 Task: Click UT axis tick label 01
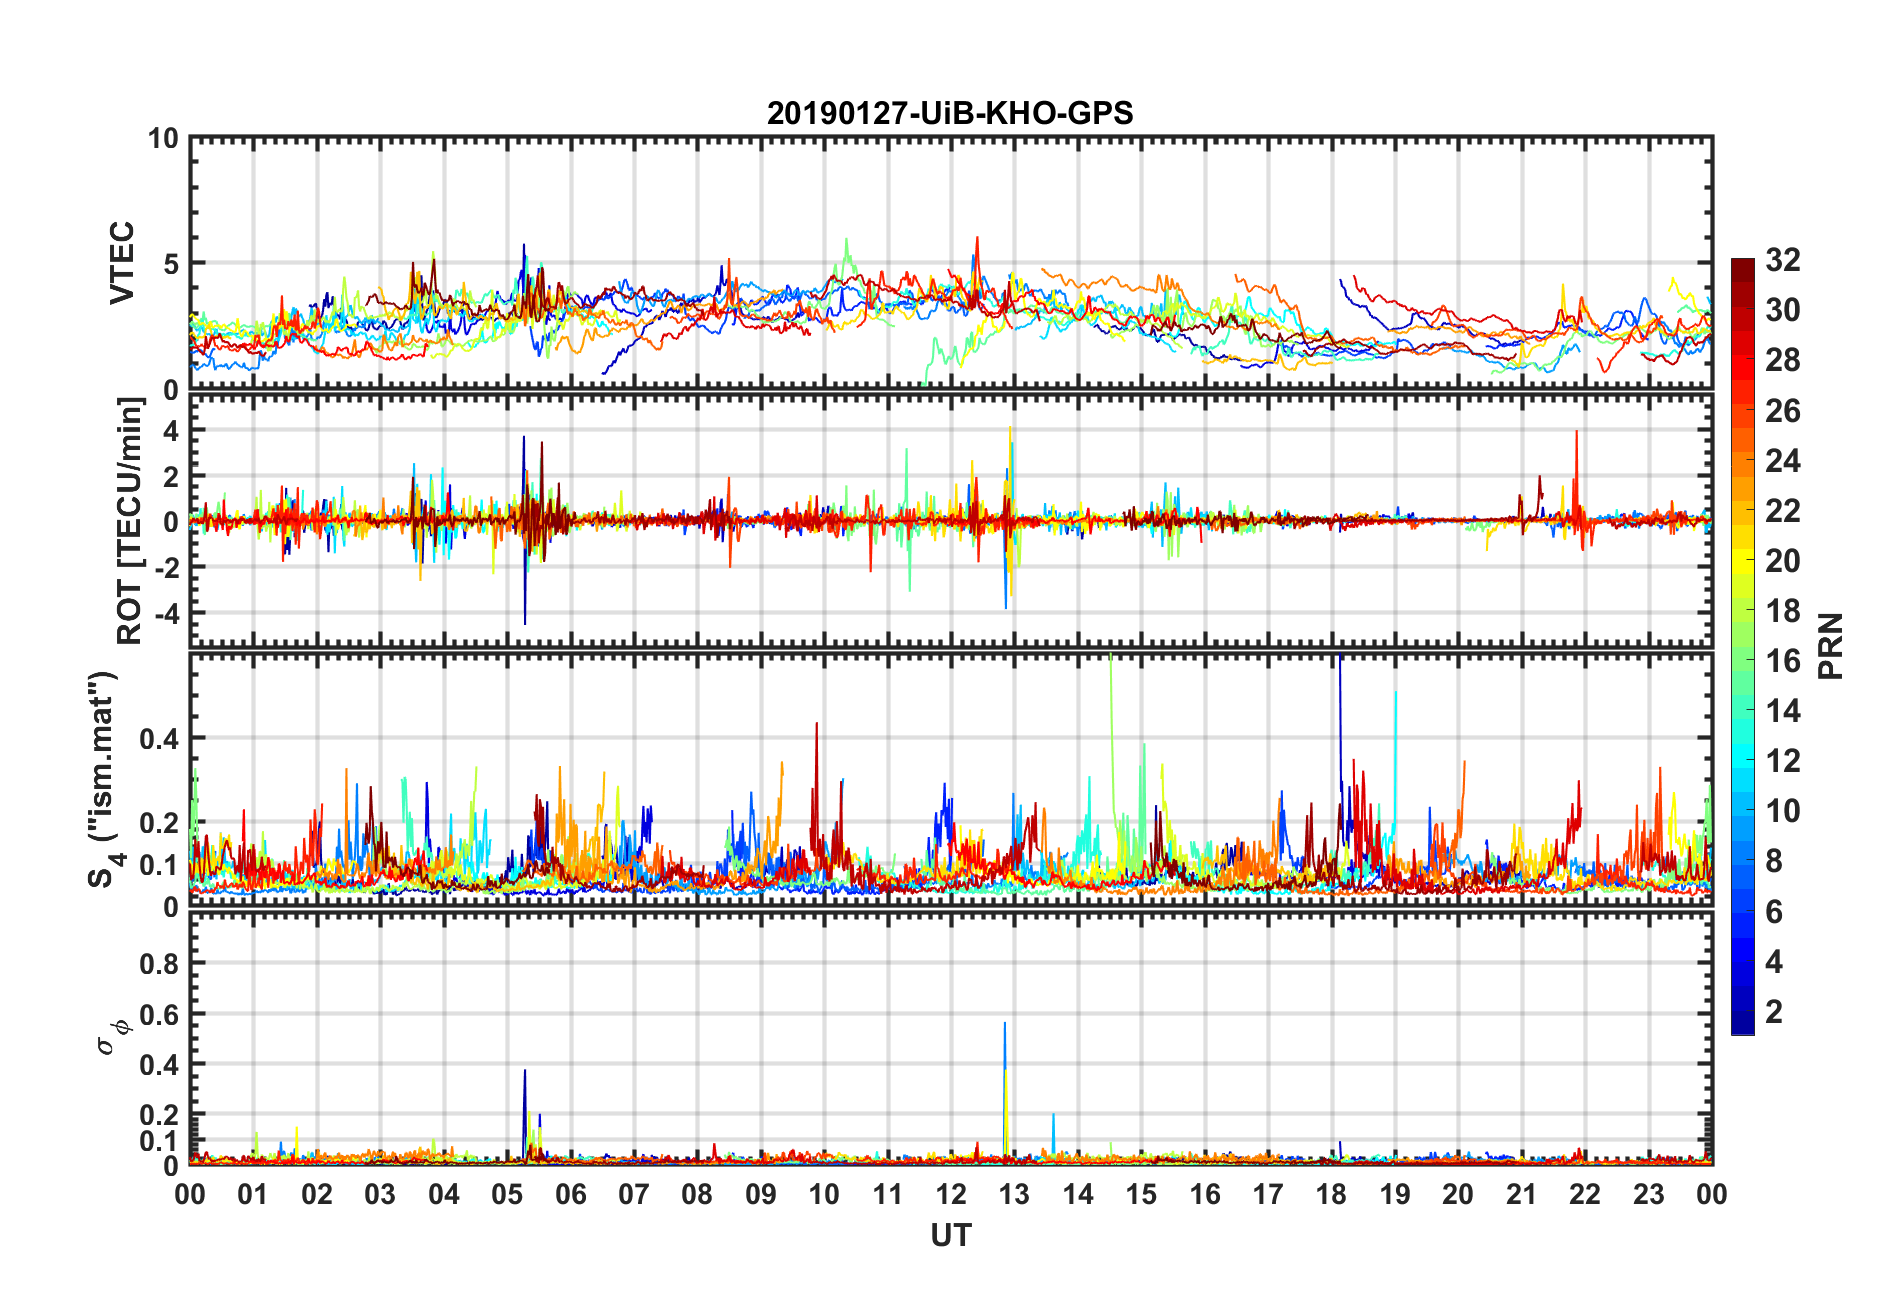(253, 1194)
